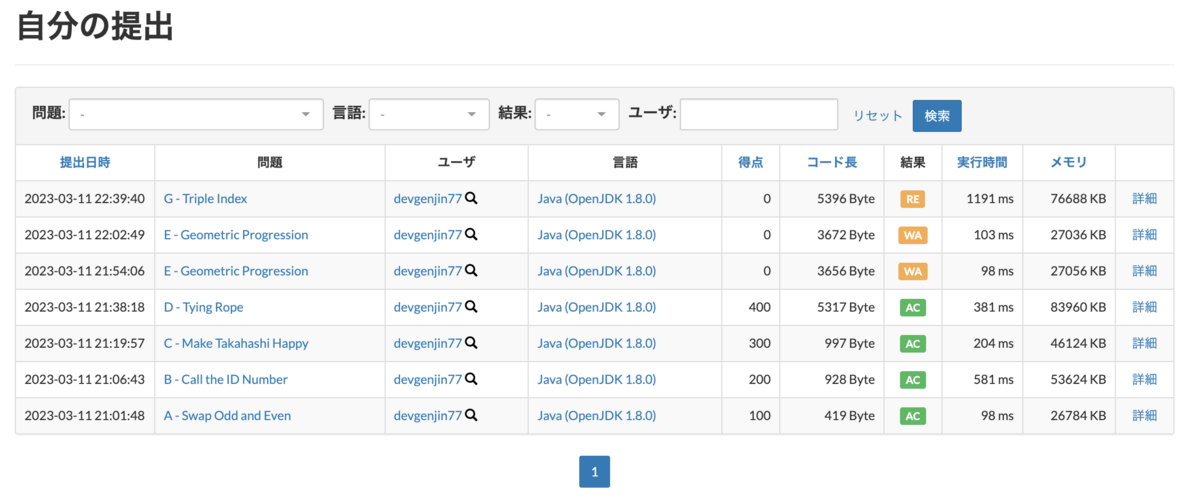
Task: Select the 自分の提出 page heading
Action: pos(96,27)
